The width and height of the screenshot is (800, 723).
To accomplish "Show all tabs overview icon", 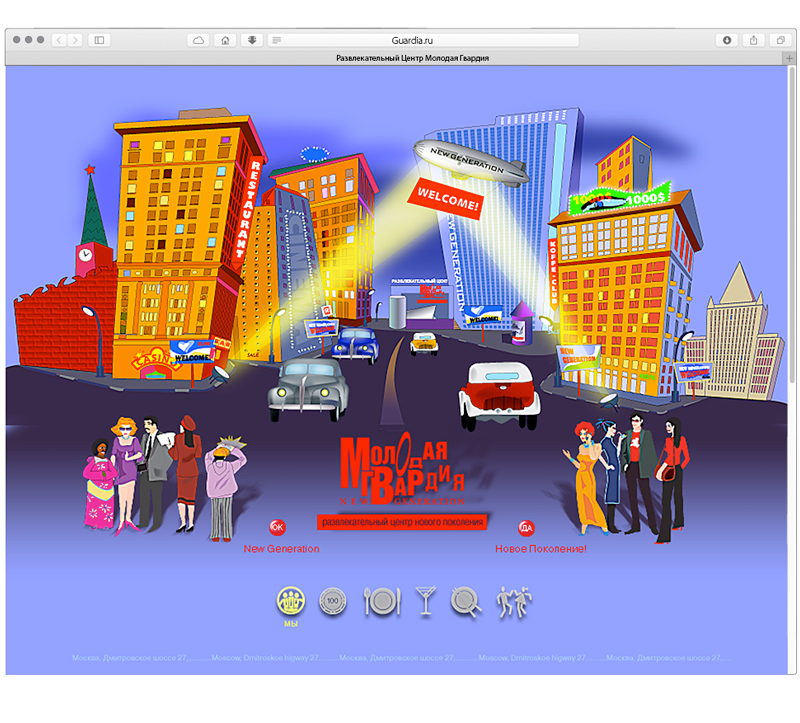I will point(780,40).
